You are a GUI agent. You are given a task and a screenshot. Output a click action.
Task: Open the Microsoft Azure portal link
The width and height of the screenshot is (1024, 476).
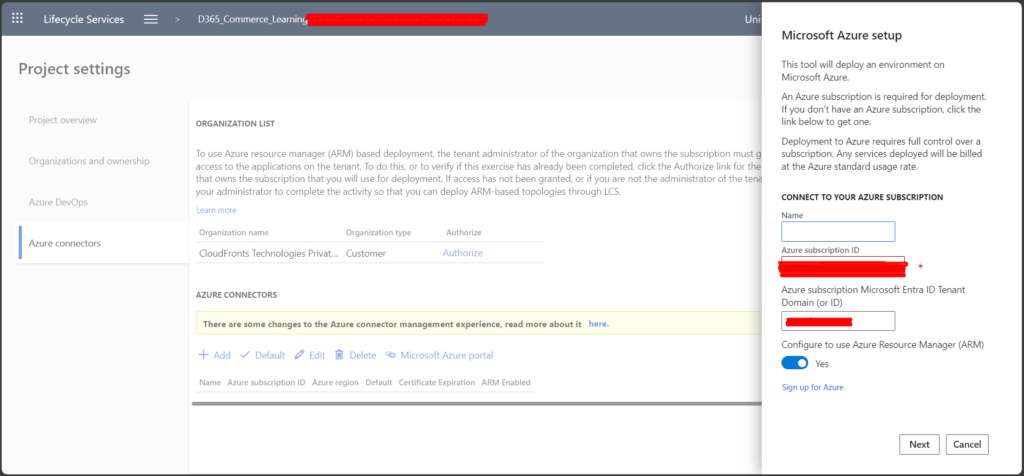439,355
